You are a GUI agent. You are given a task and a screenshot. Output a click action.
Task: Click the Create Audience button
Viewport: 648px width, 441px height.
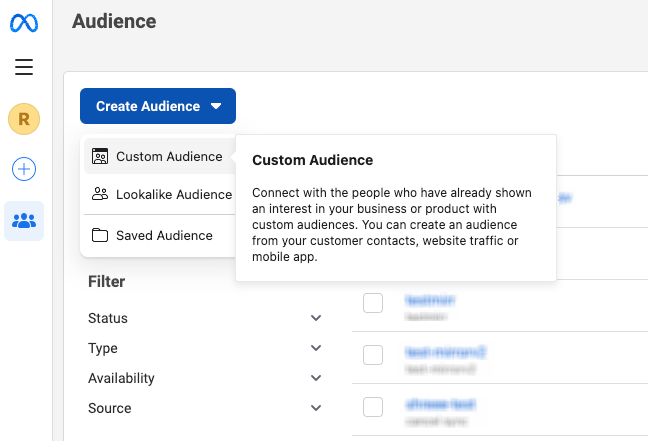click(x=158, y=106)
